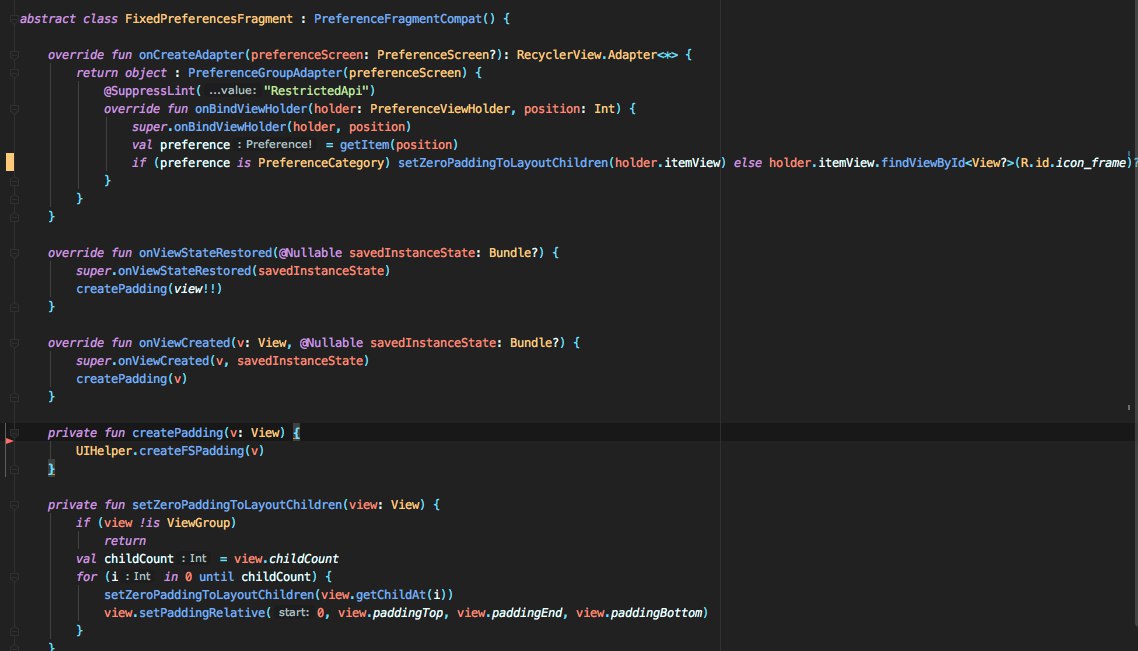Collapse the onViewStateRestored function fold marker
Viewport: 1138px width, 651px height.
pos(14,253)
